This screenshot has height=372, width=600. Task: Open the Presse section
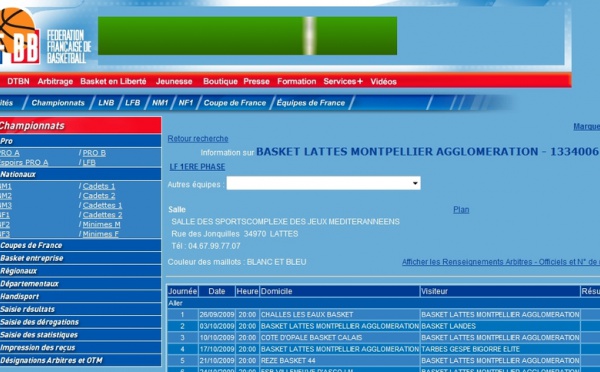[256, 81]
